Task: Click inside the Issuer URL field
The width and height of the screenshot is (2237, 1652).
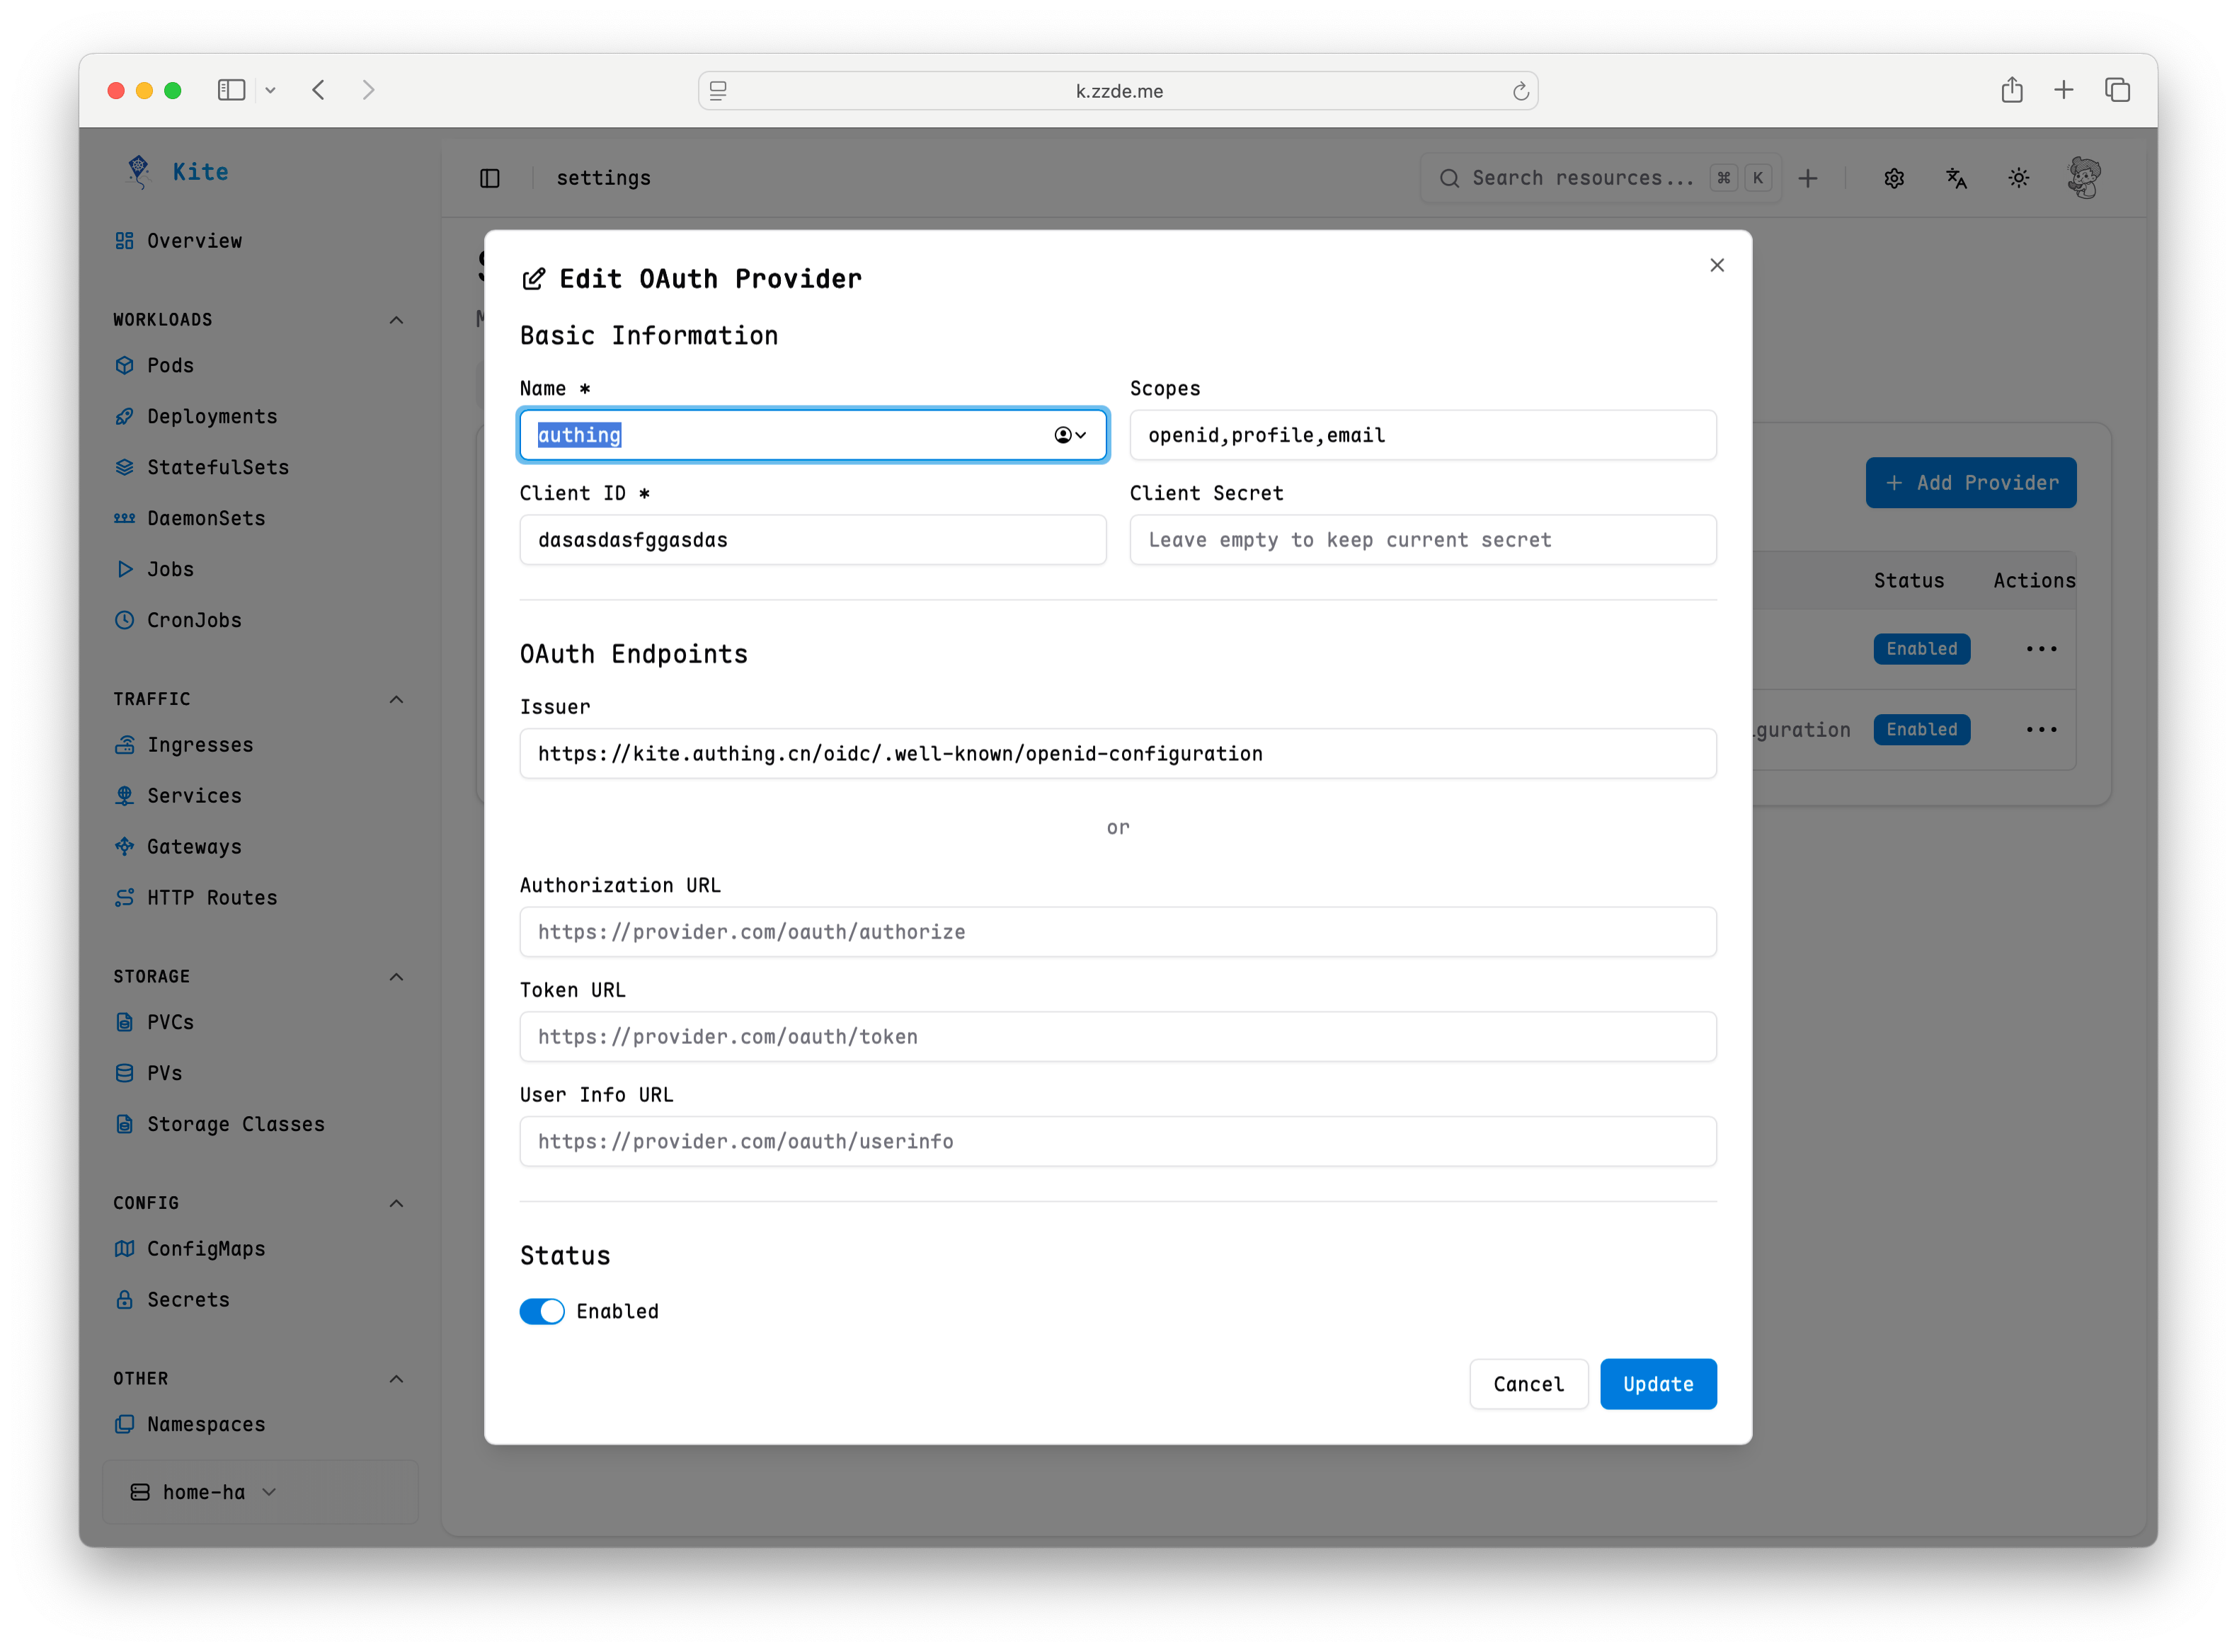Action: (x=1117, y=753)
